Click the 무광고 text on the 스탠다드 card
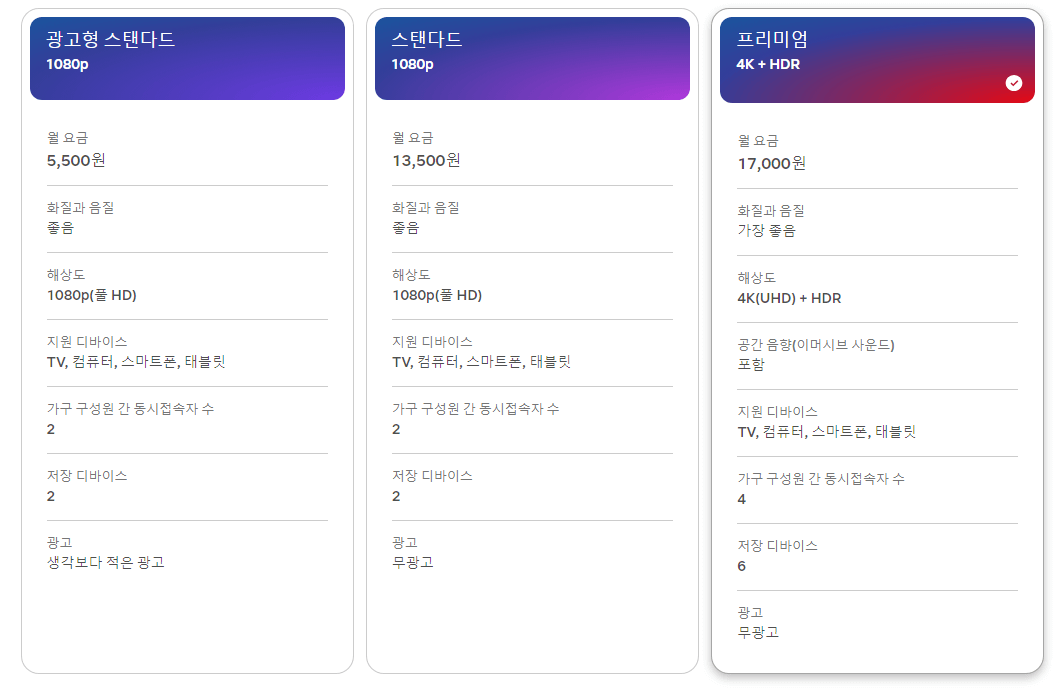 click(412, 561)
